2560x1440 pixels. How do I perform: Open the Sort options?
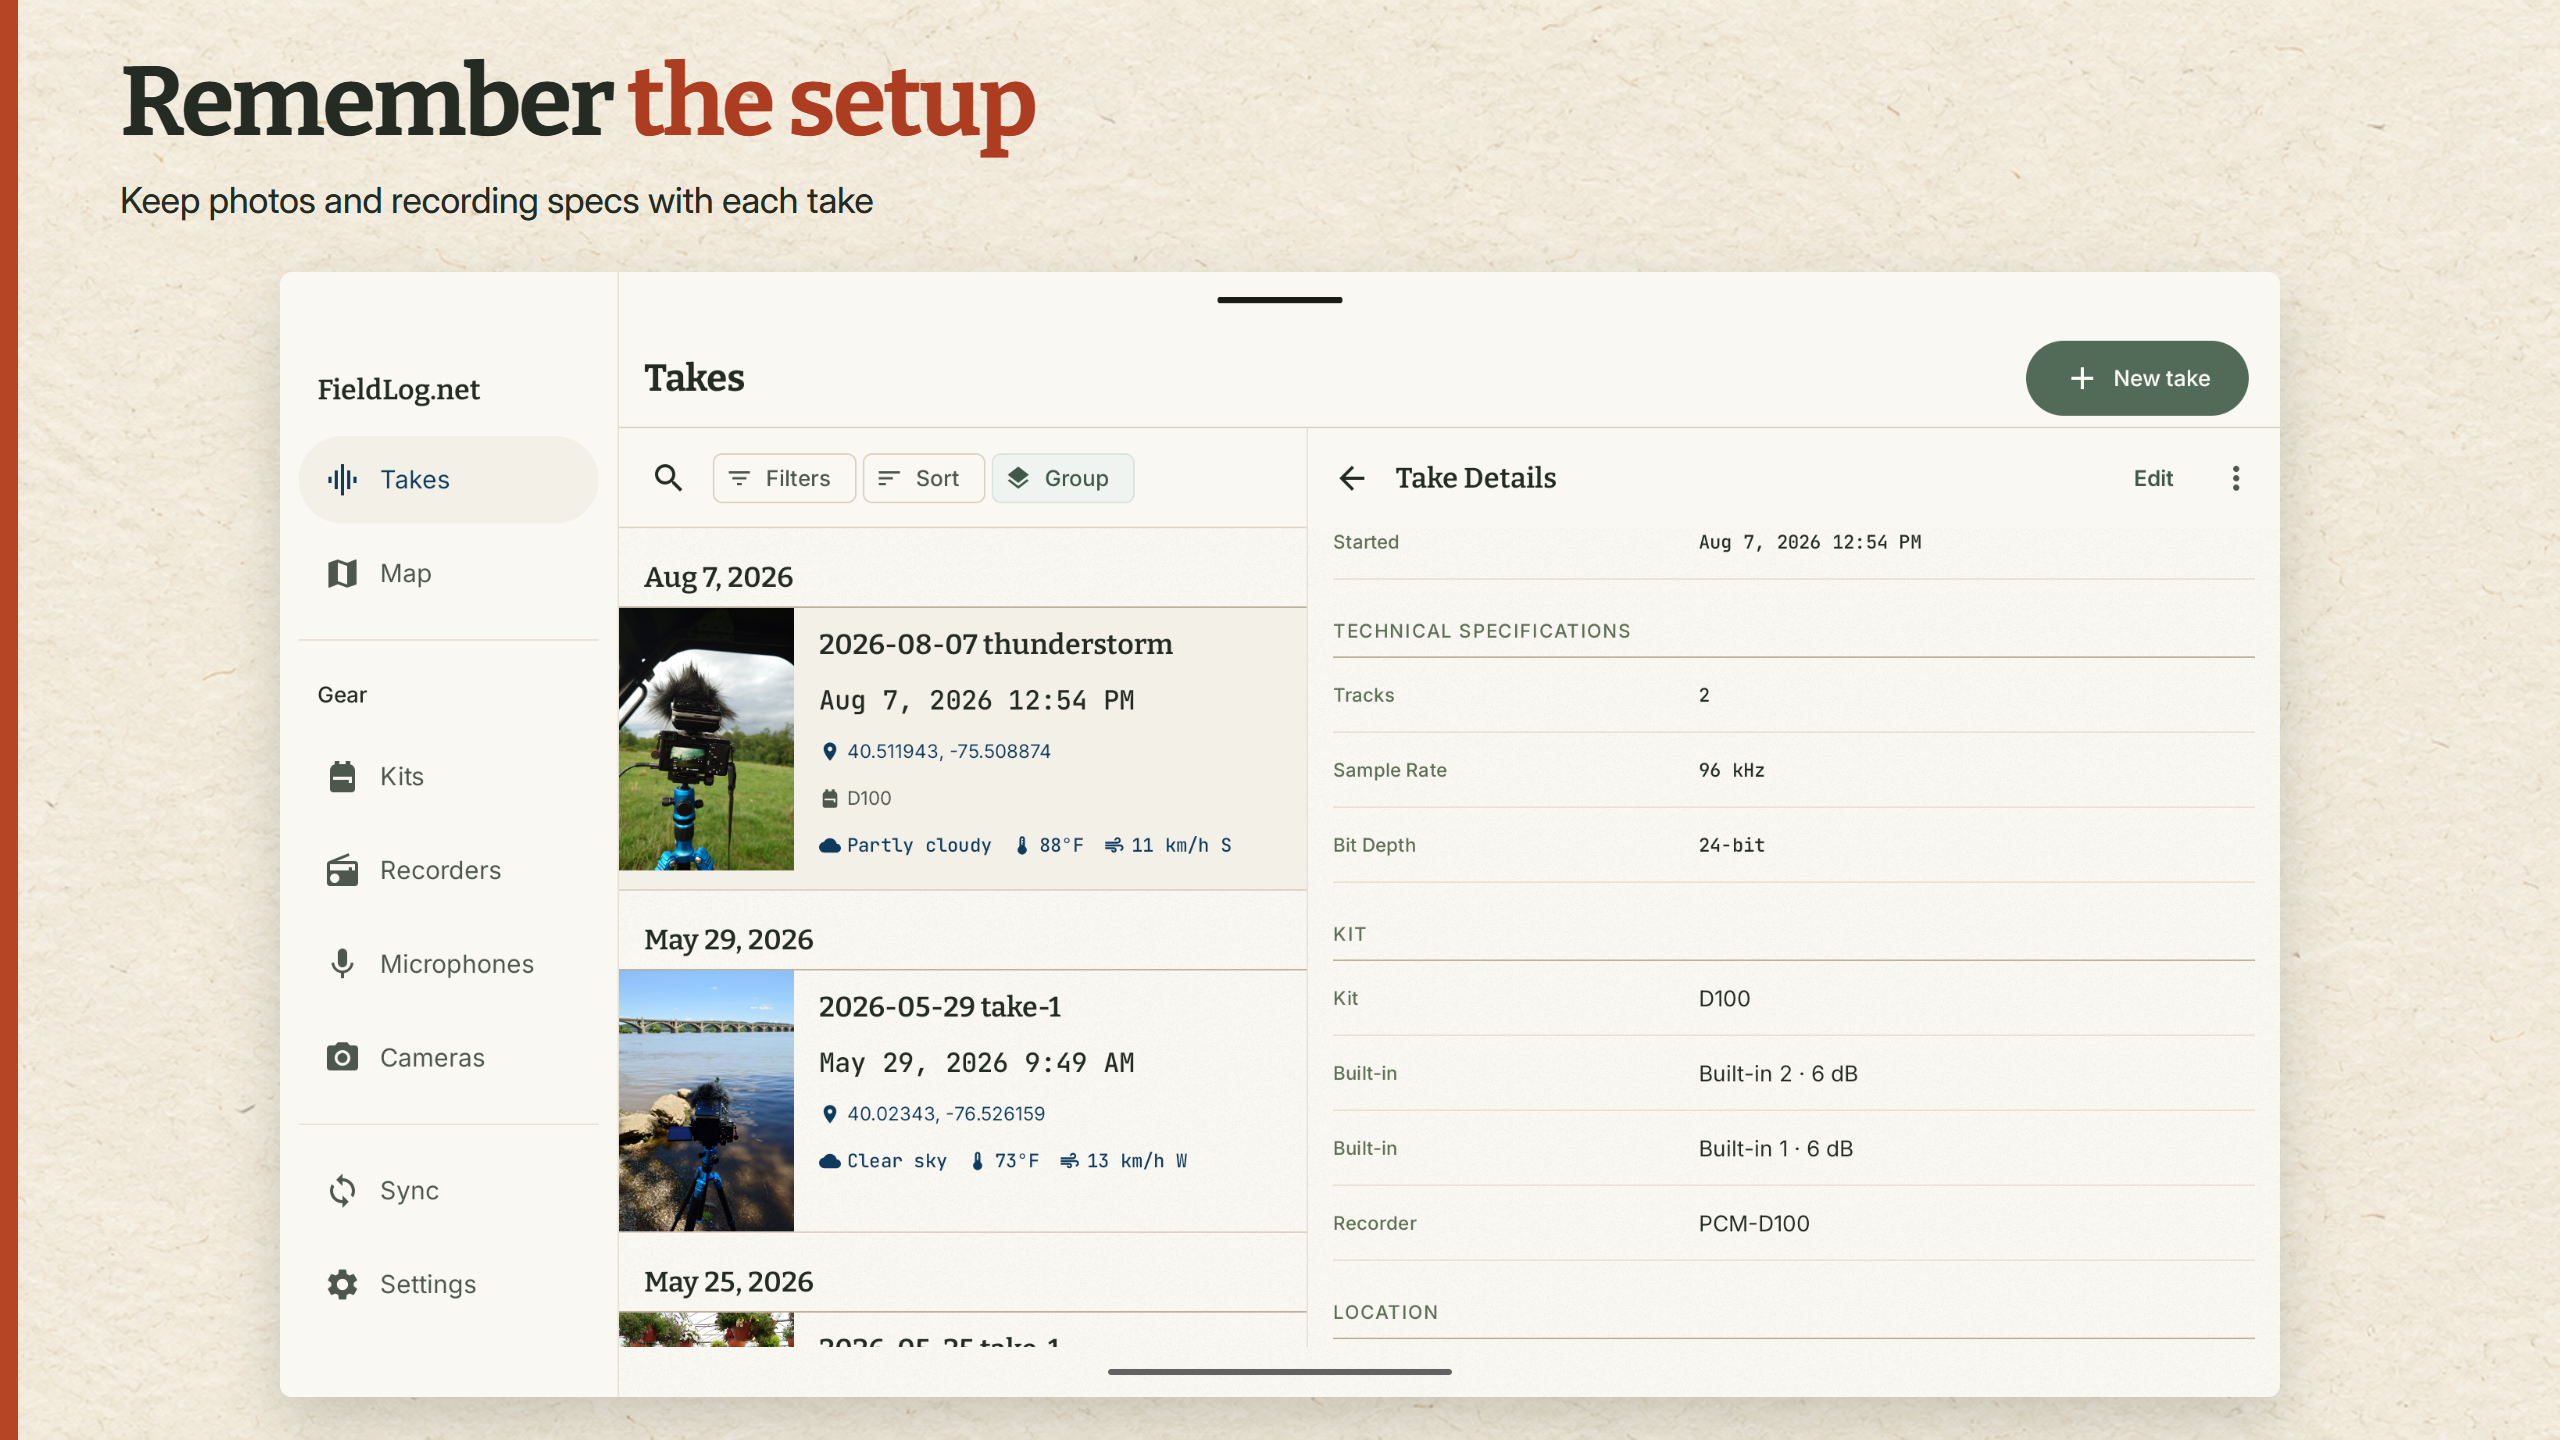tap(923, 478)
